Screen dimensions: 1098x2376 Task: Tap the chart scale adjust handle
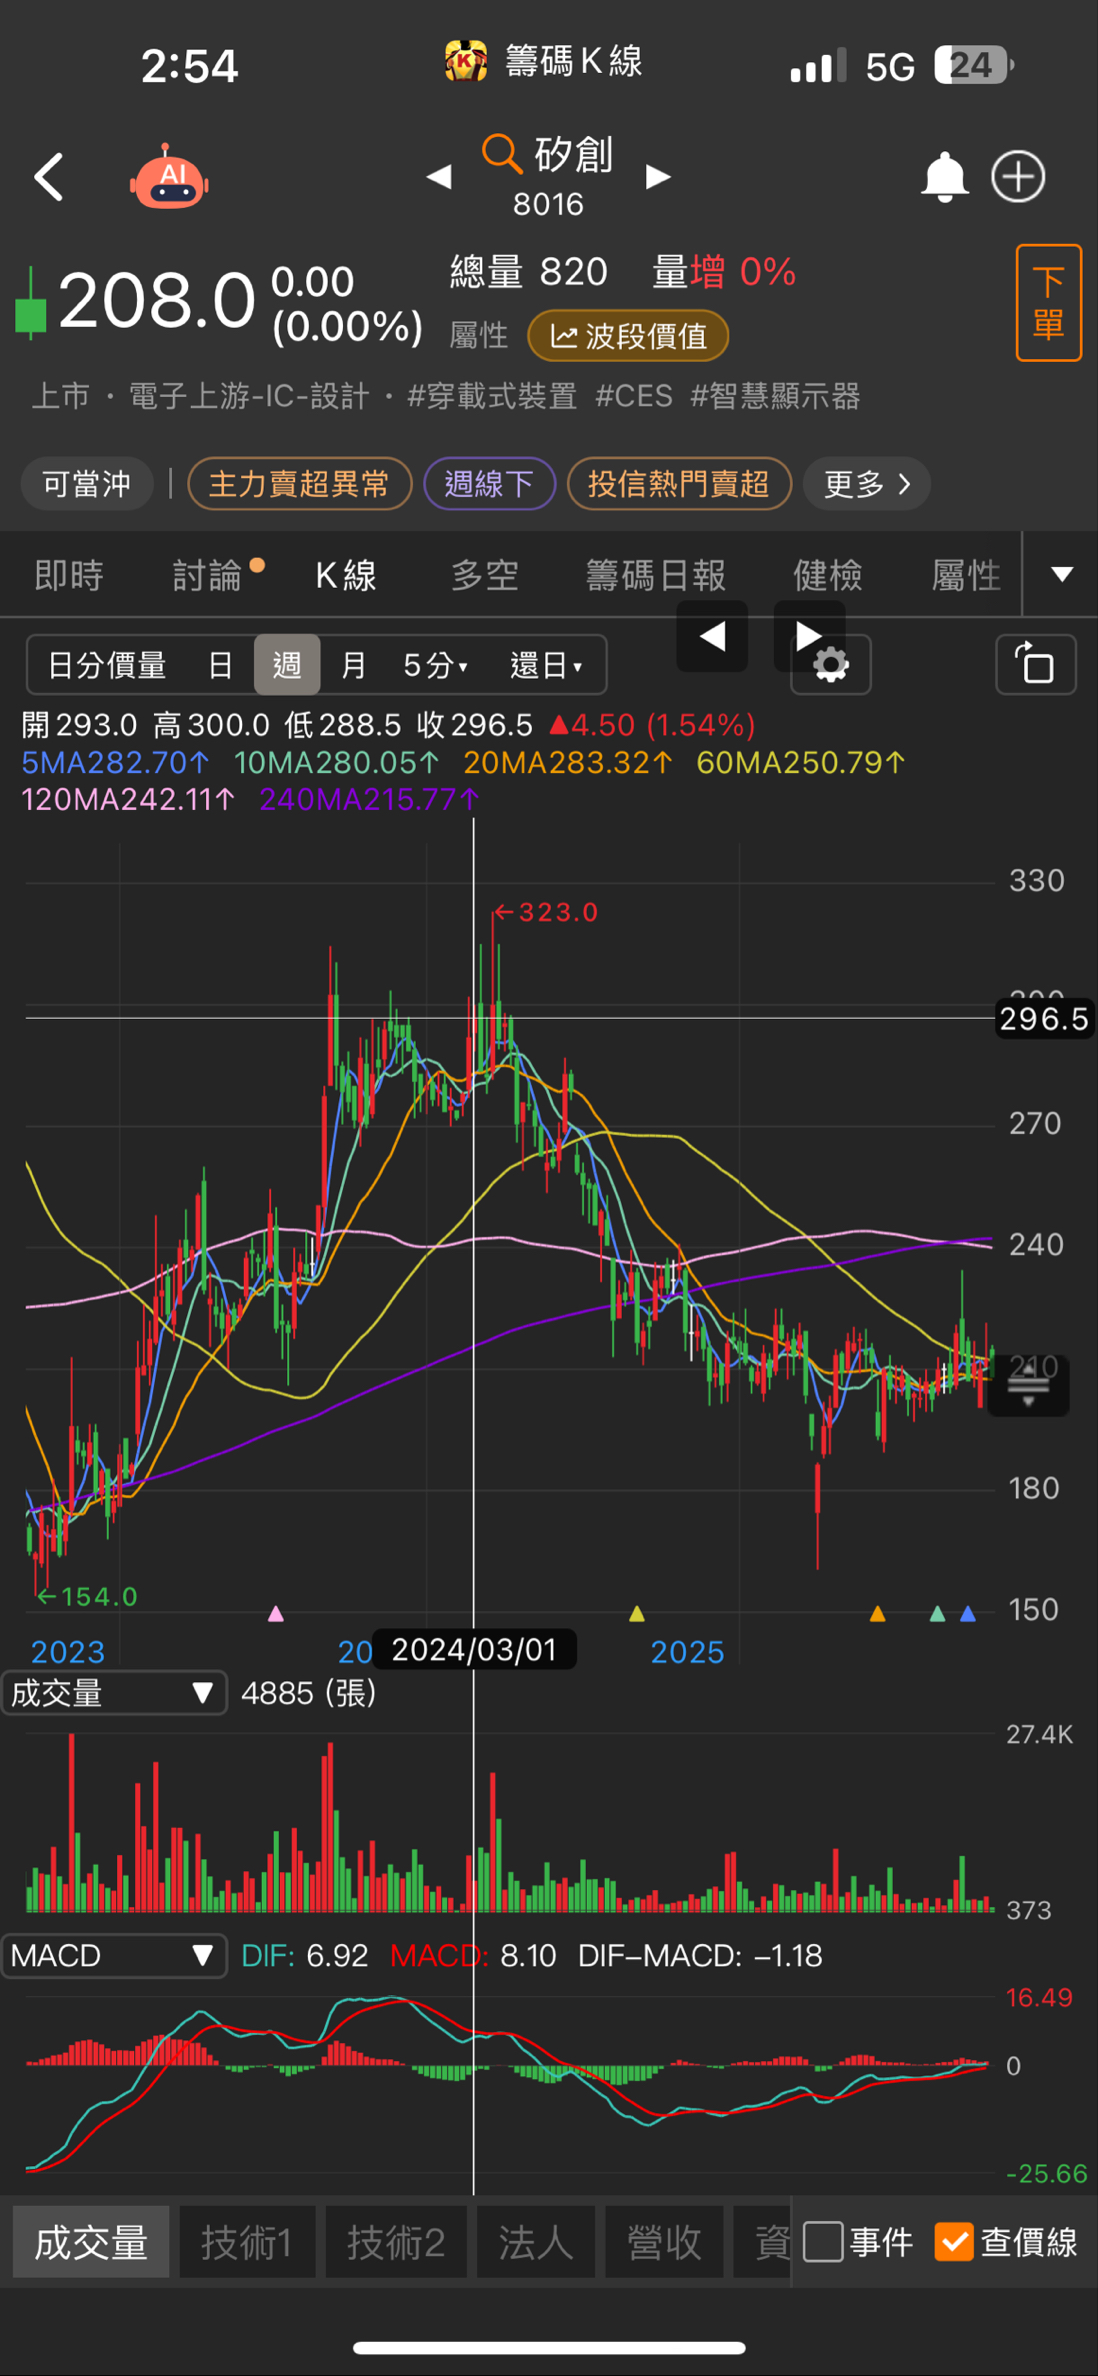1028,1387
